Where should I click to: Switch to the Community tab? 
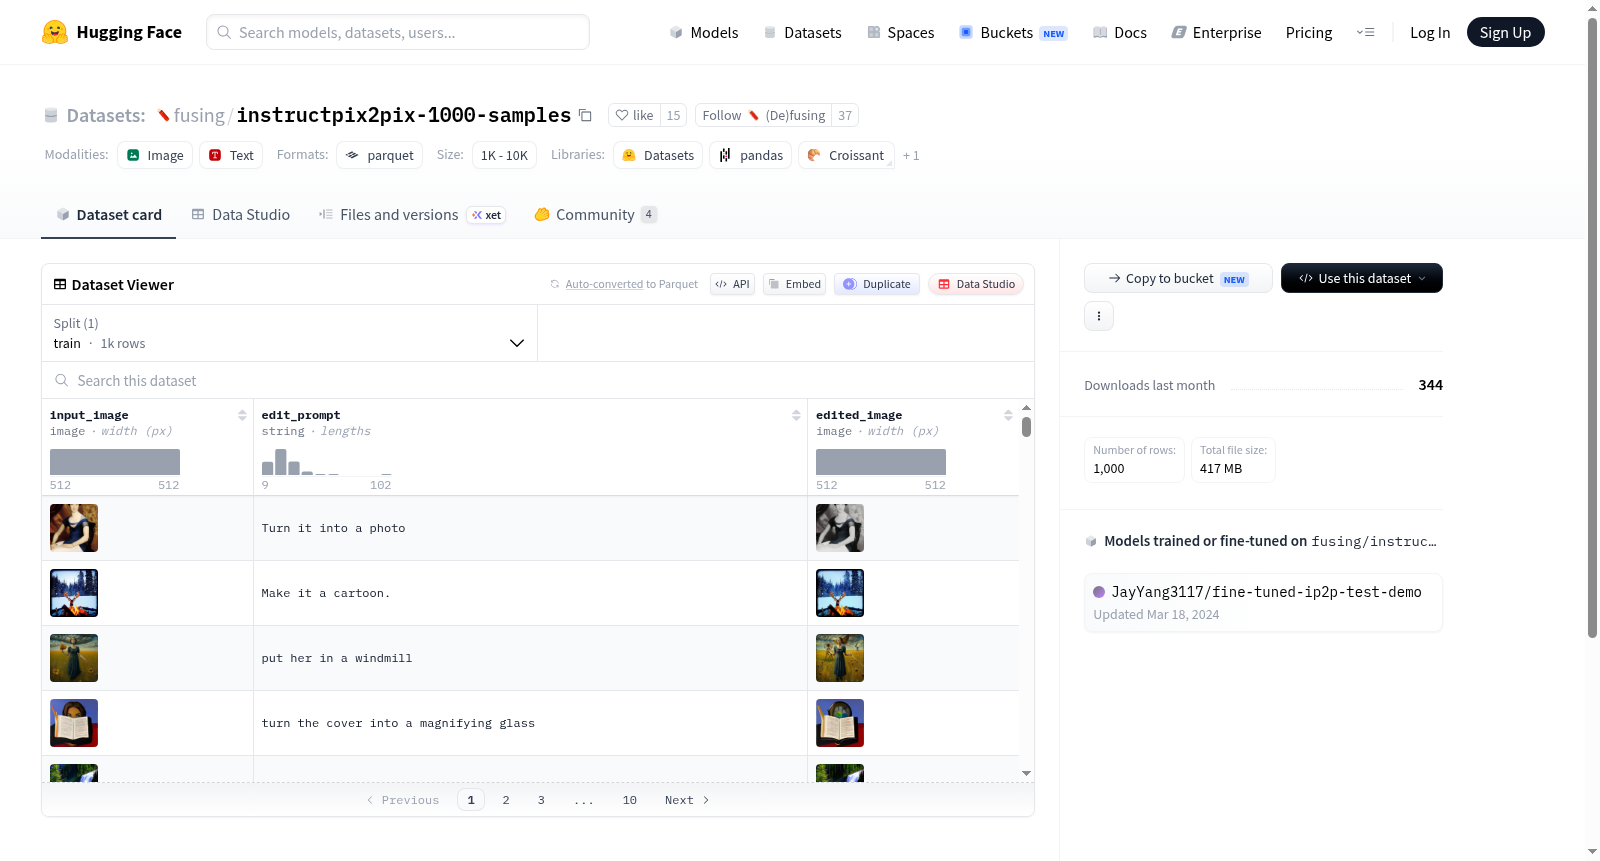(595, 214)
